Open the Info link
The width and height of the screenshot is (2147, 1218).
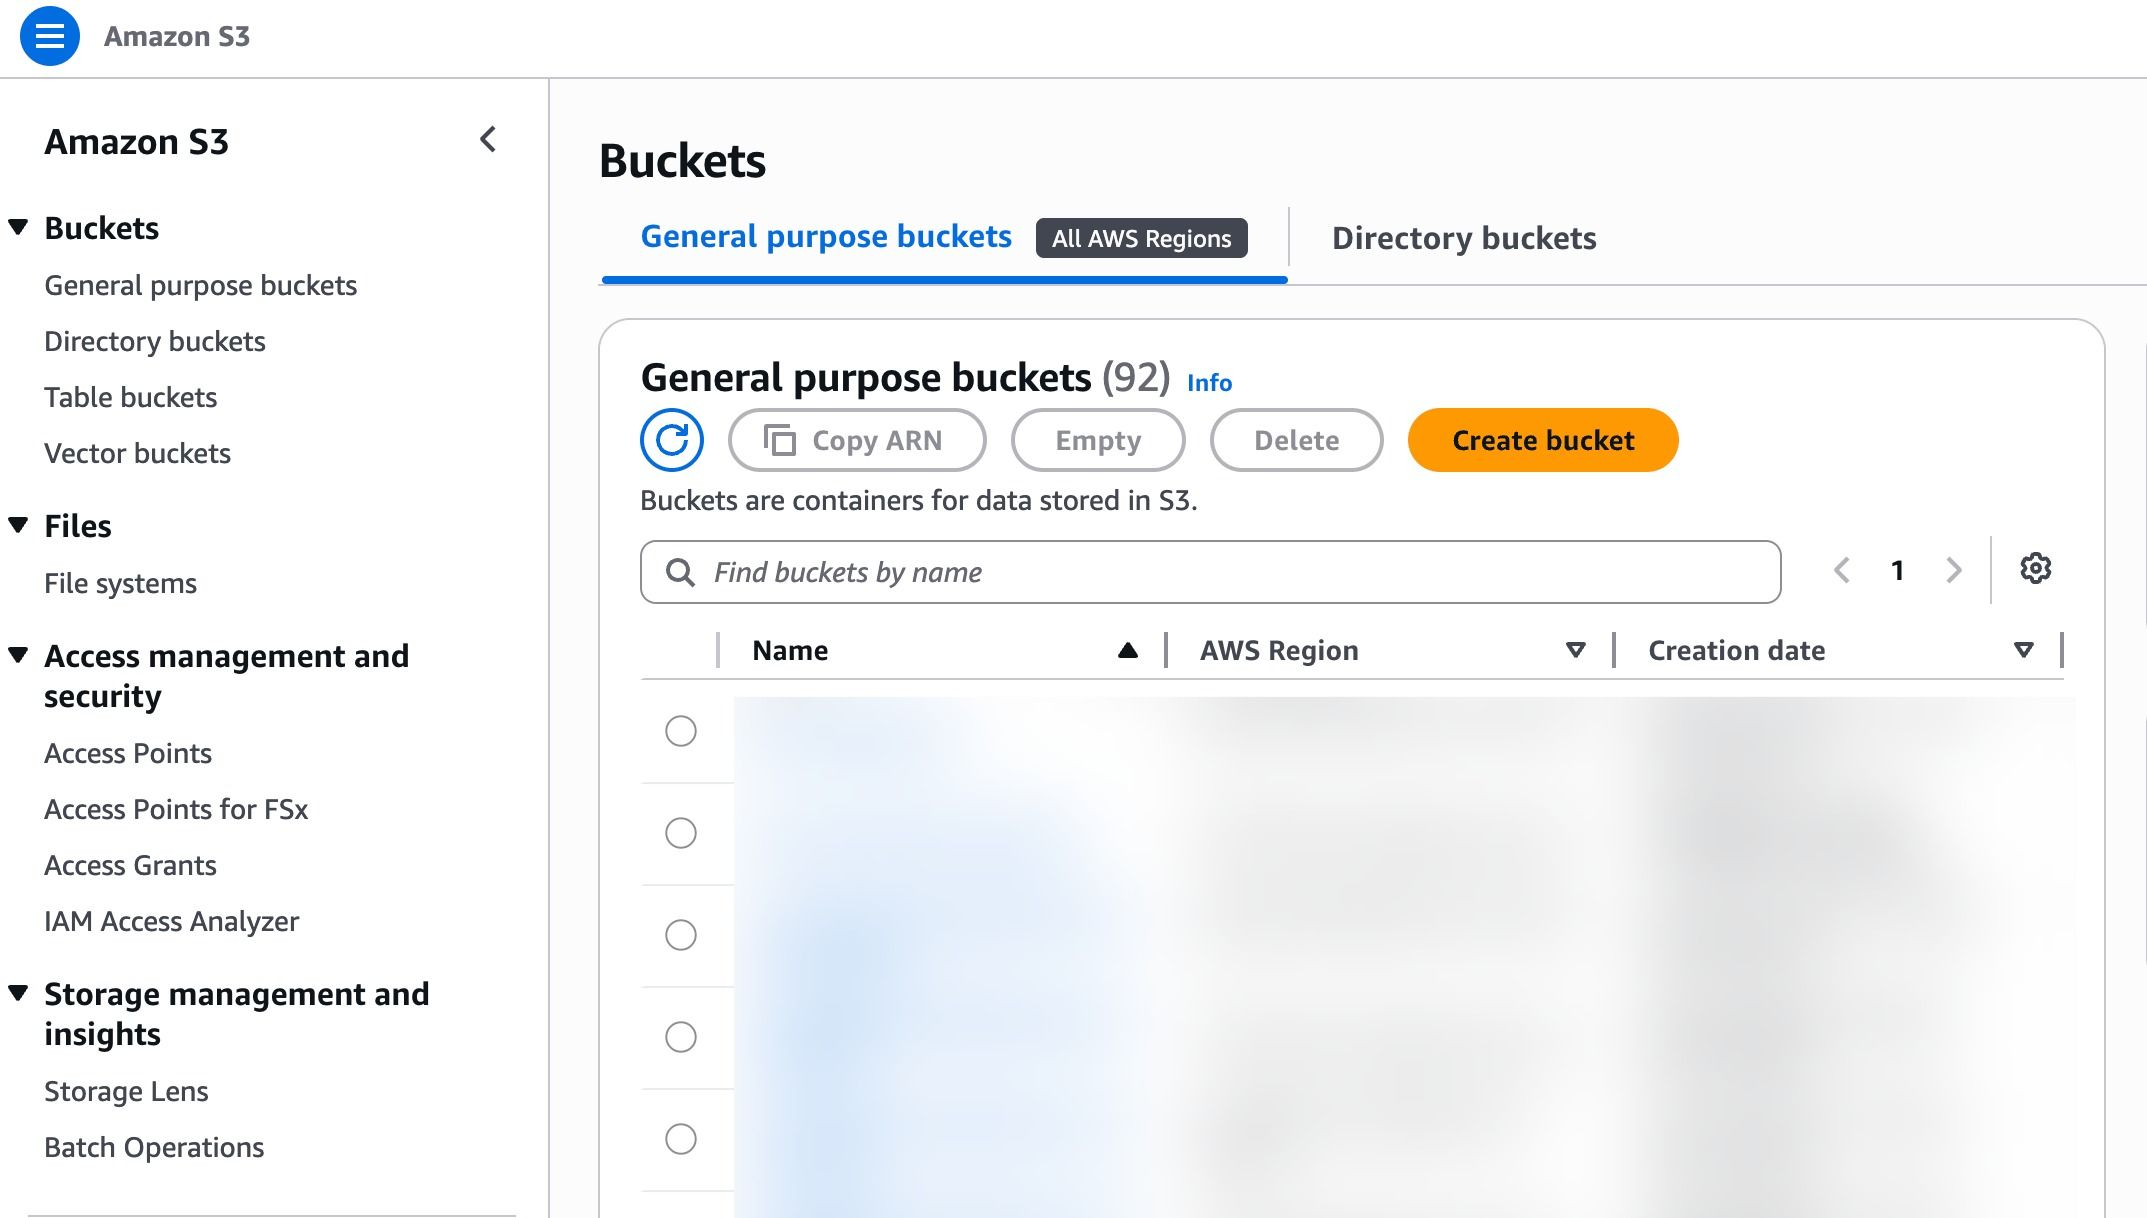pos(1209,383)
